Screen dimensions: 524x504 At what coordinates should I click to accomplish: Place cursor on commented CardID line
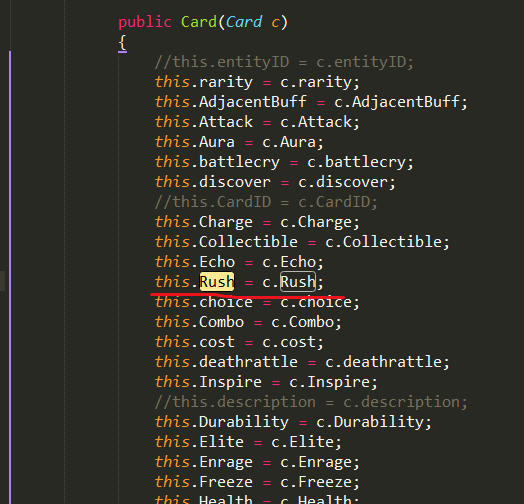[x=266, y=202]
